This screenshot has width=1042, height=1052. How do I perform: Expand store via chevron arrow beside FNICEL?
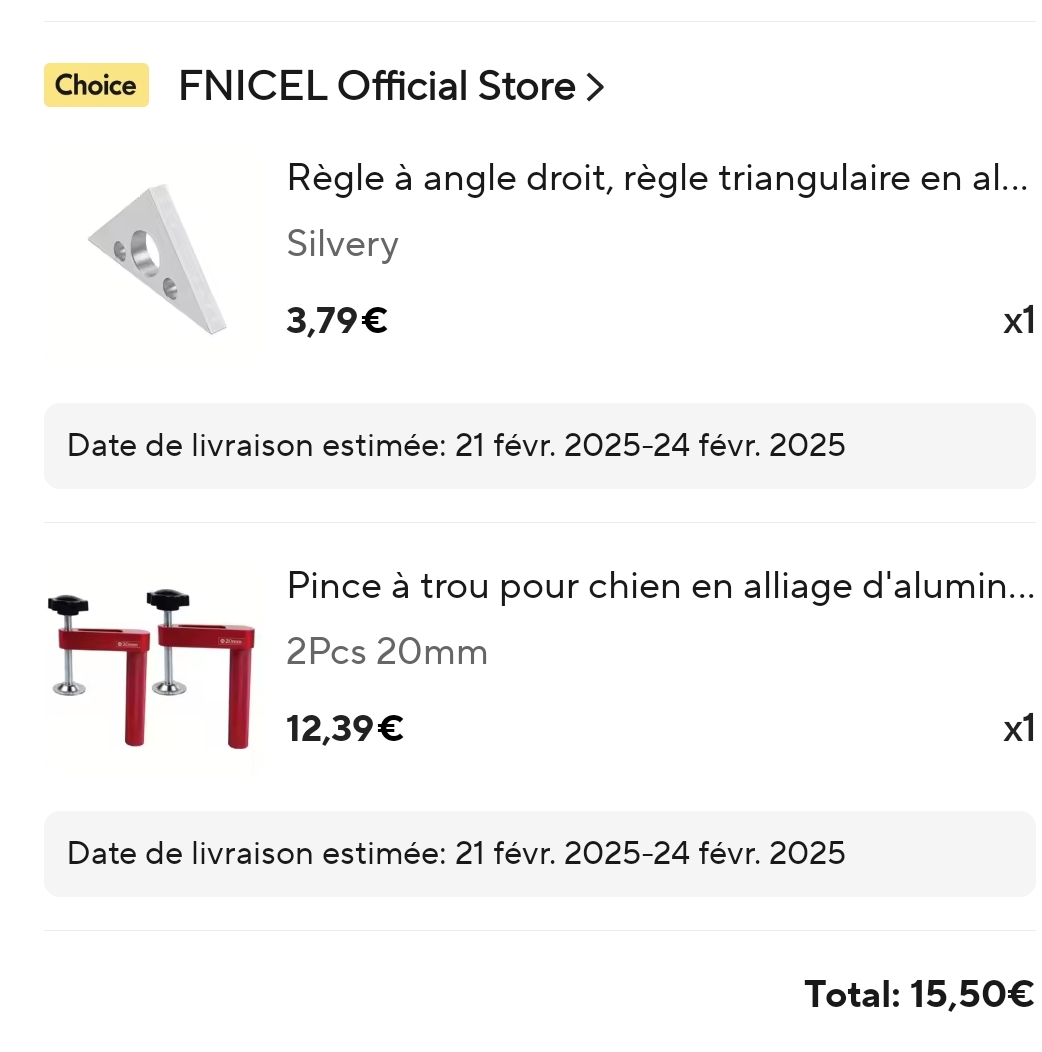coord(595,88)
